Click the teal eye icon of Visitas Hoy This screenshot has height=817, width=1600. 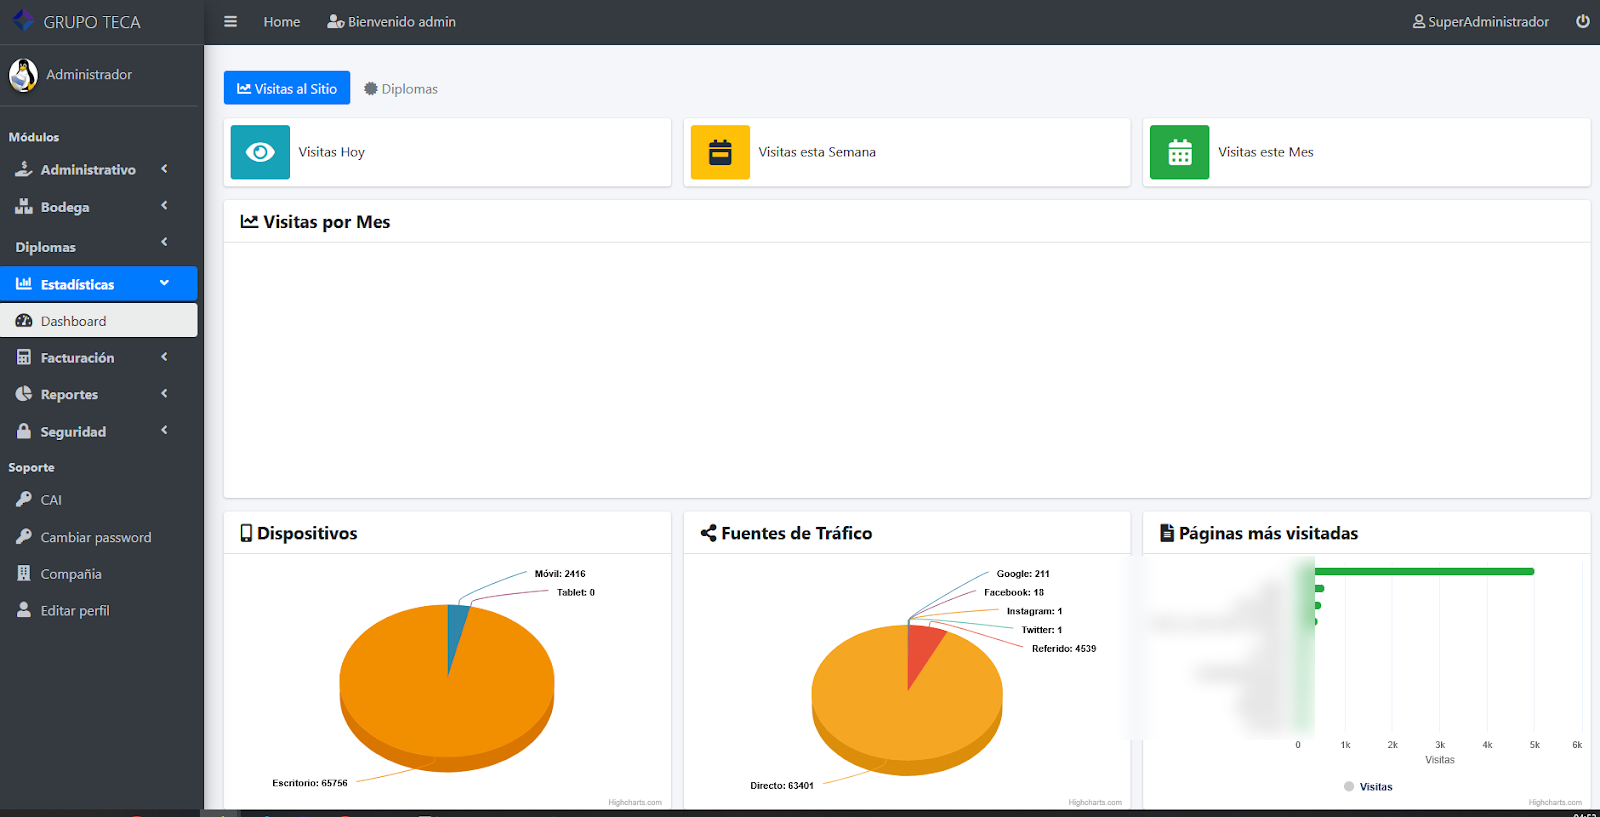(260, 152)
